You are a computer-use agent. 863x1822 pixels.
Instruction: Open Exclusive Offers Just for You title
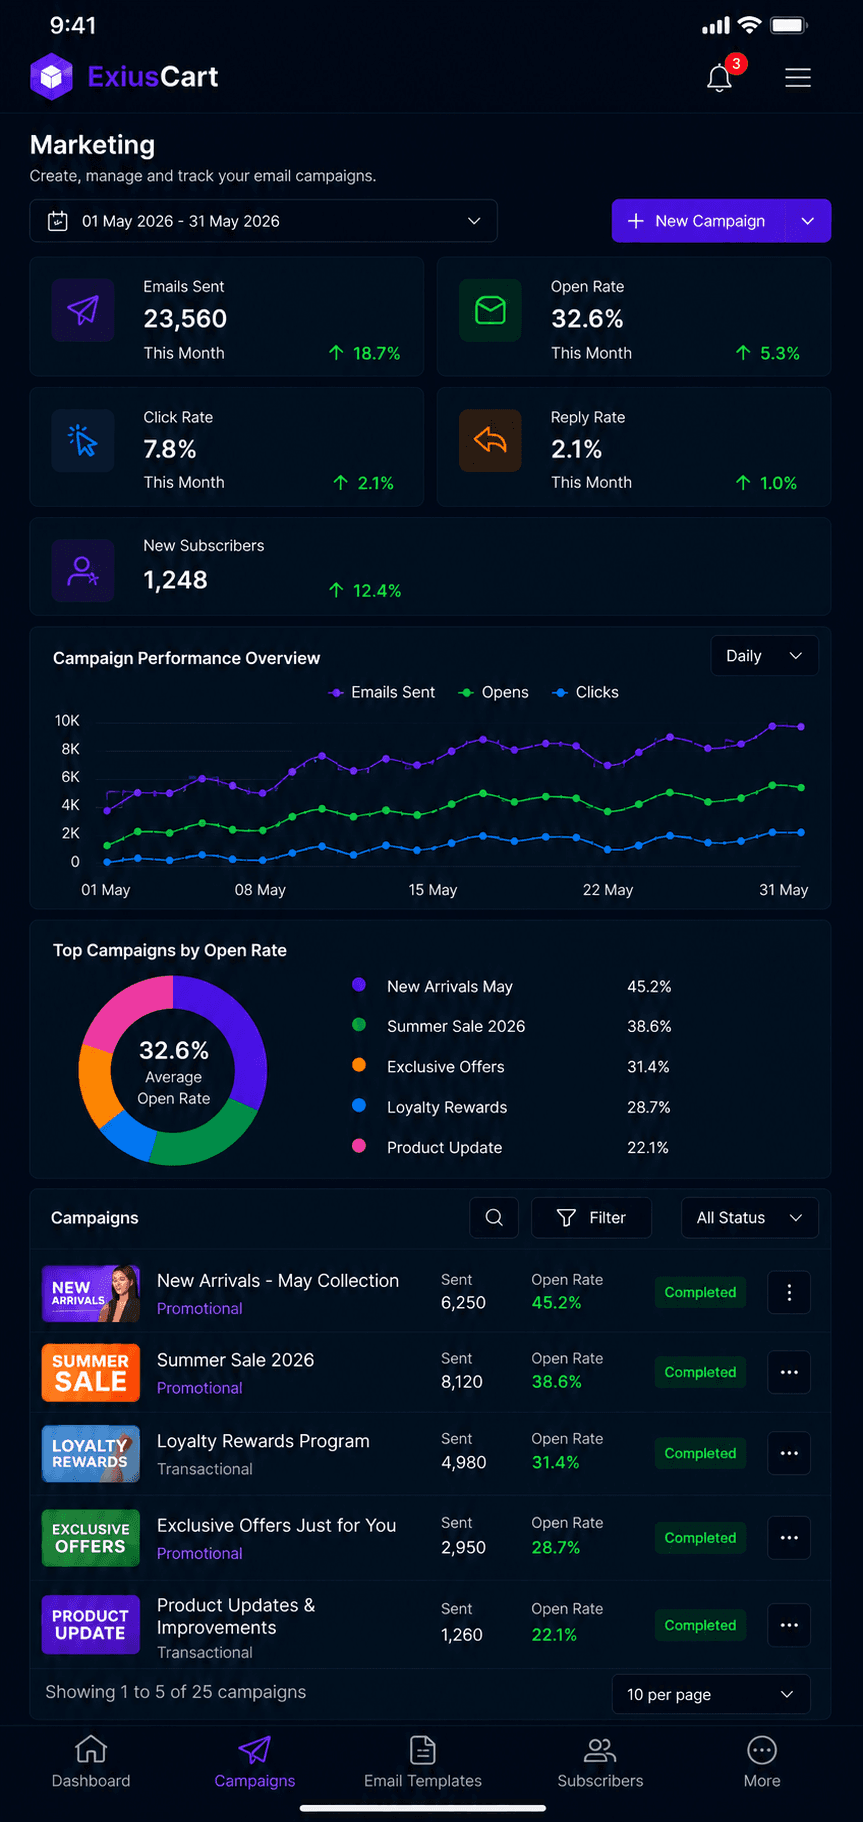click(x=277, y=1525)
